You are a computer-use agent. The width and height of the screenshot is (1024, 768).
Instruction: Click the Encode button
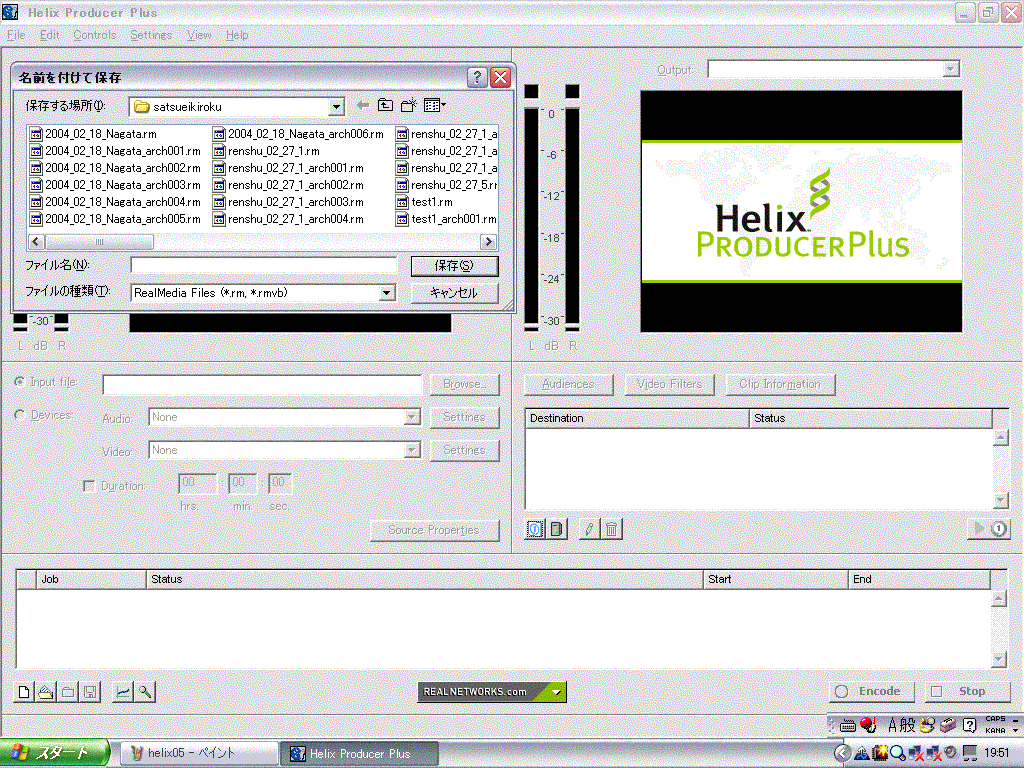(x=872, y=691)
